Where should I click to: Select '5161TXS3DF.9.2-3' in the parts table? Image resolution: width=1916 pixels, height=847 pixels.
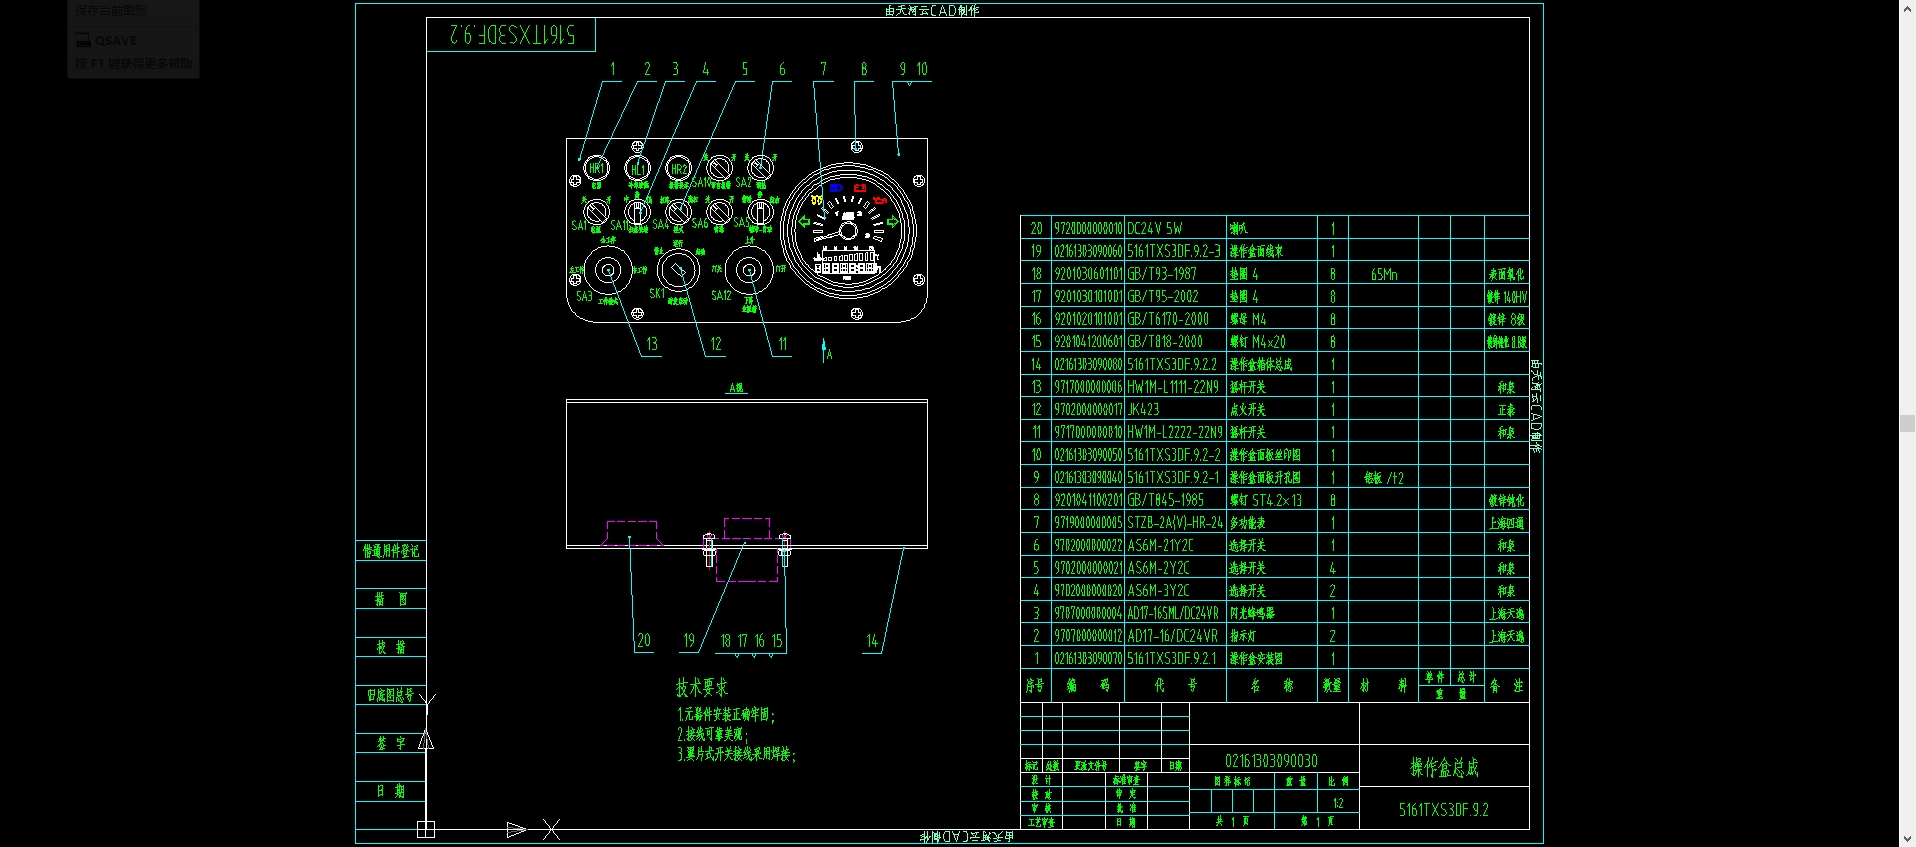pyautogui.click(x=1174, y=251)
